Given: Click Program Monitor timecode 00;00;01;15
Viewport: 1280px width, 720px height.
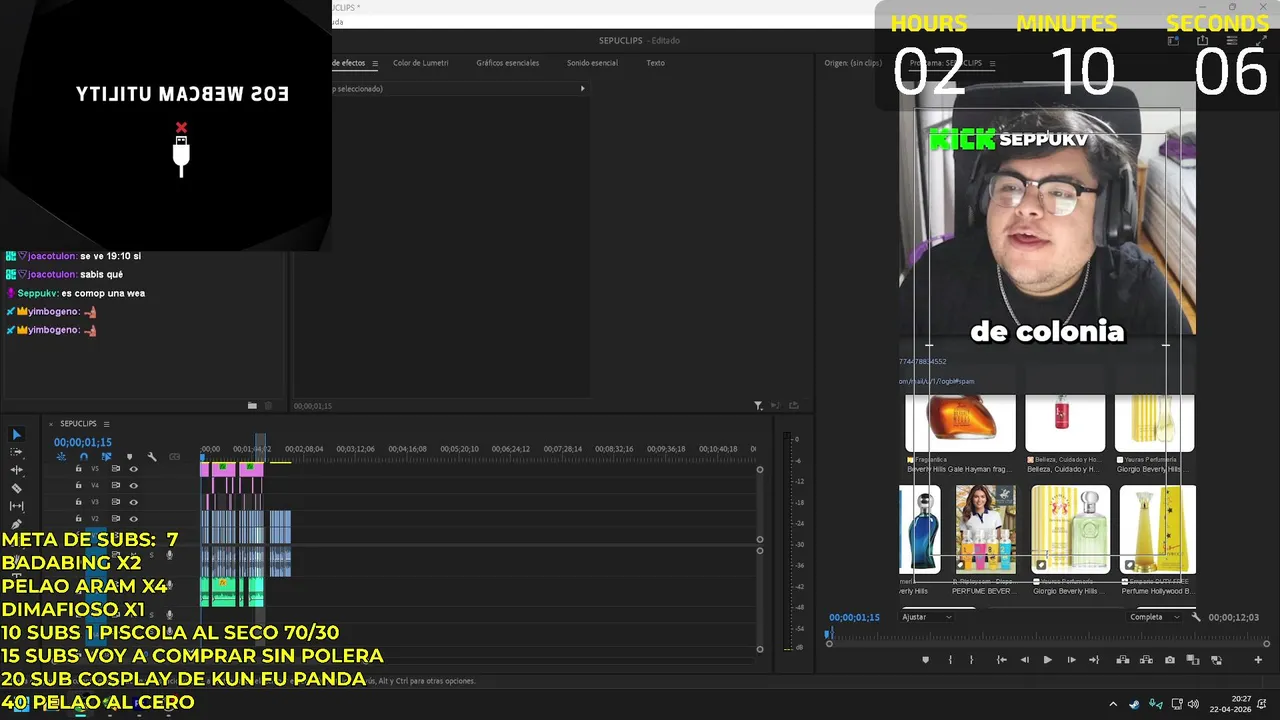Looking at the screenshot, I should (854, 617).
